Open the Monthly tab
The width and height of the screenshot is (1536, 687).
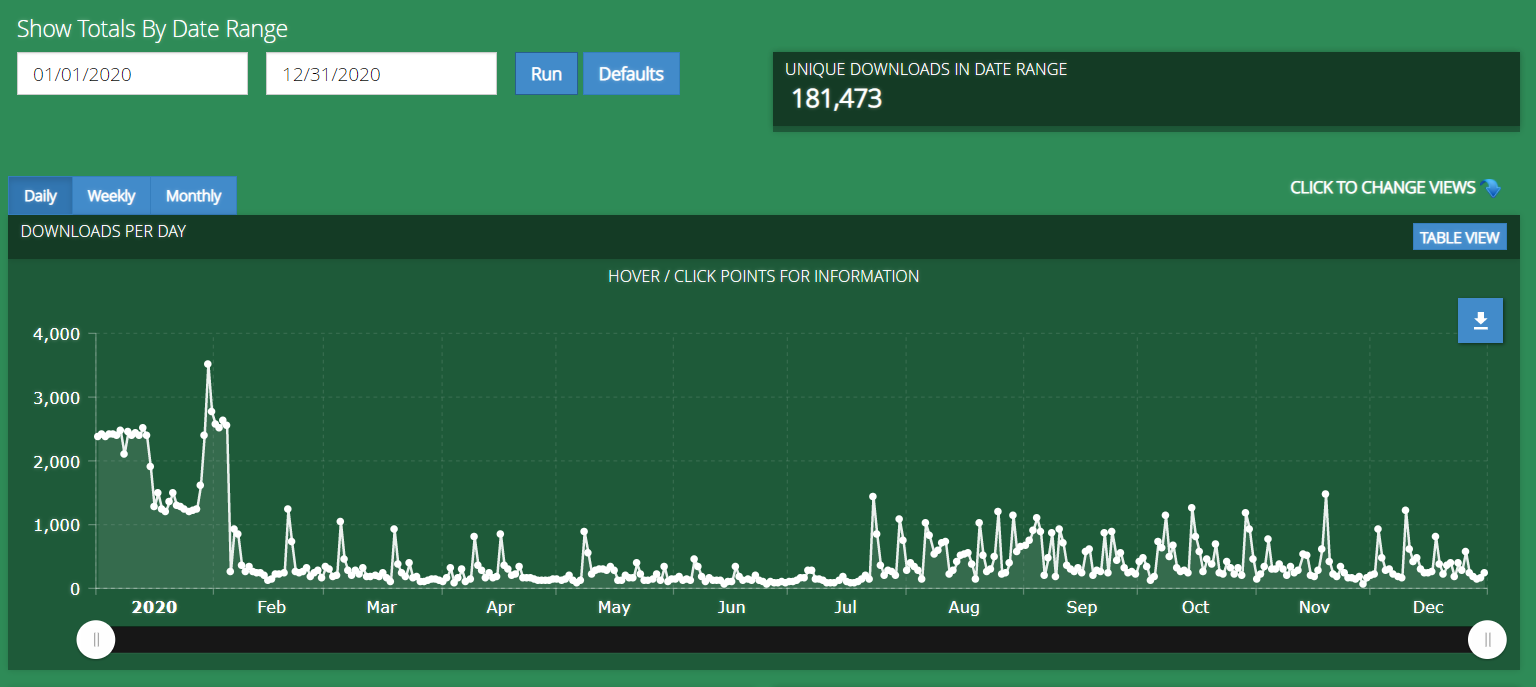[193, 196]
